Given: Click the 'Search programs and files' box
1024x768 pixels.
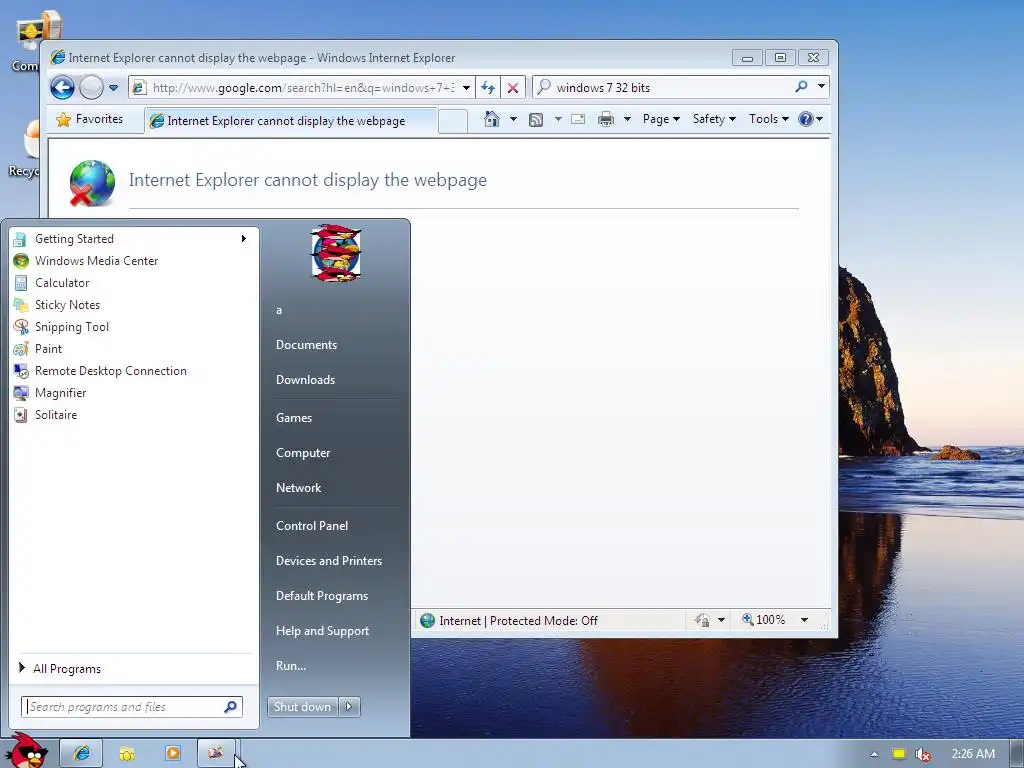Looking at the screenshot, I should [132, 707].
